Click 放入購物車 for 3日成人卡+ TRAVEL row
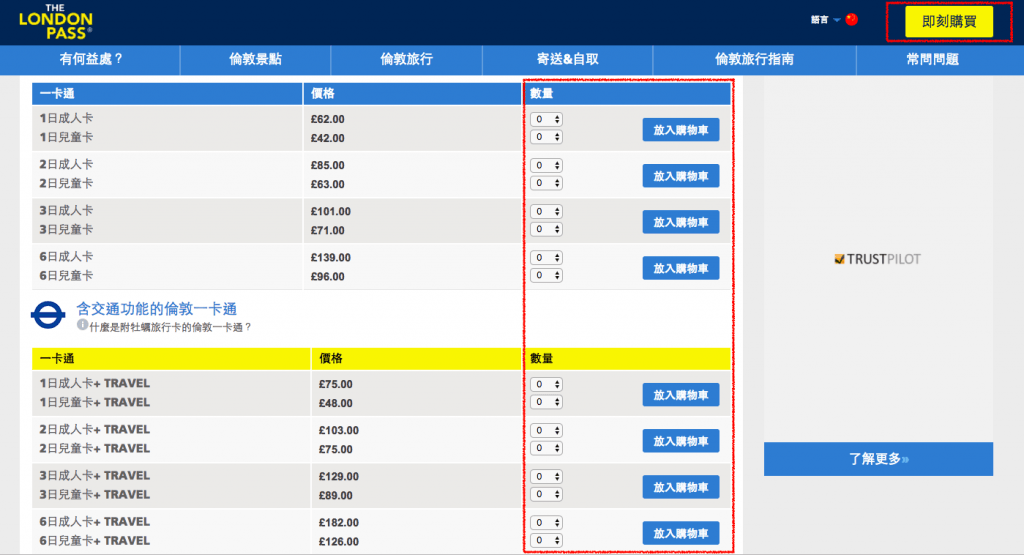 point(680,487)
